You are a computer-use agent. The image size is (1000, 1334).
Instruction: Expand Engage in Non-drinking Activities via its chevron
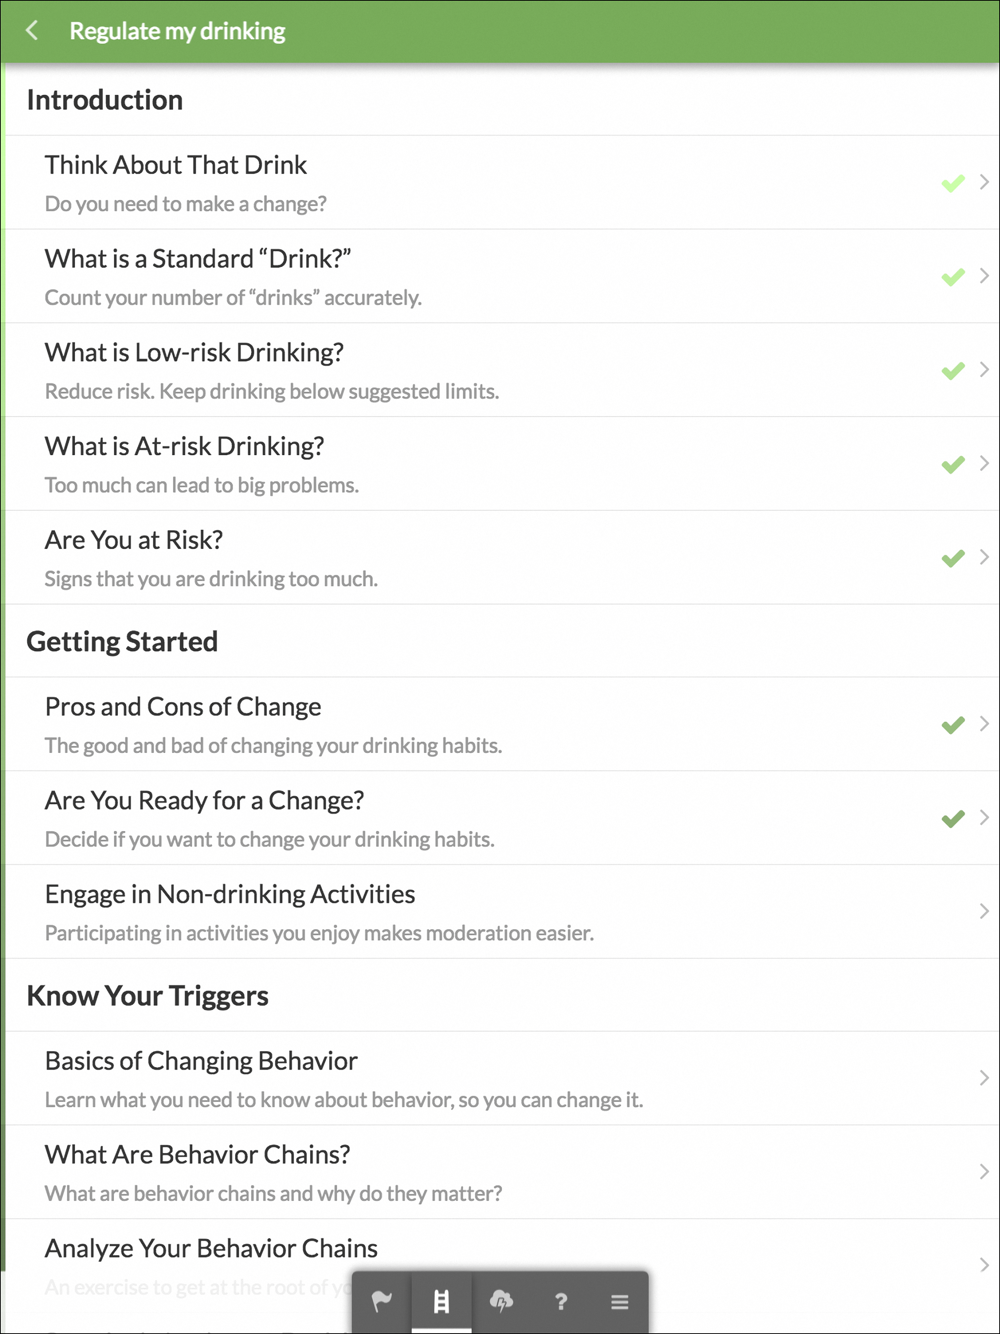tap(984, 911)
